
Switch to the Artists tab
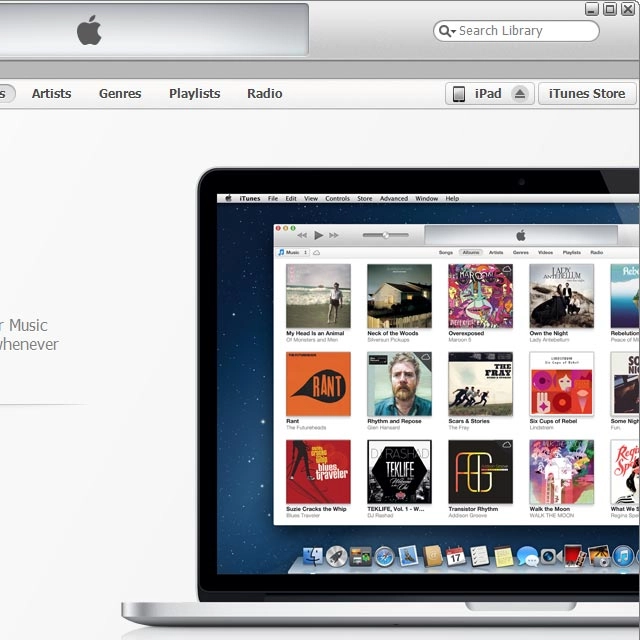(x=51, y=94)
